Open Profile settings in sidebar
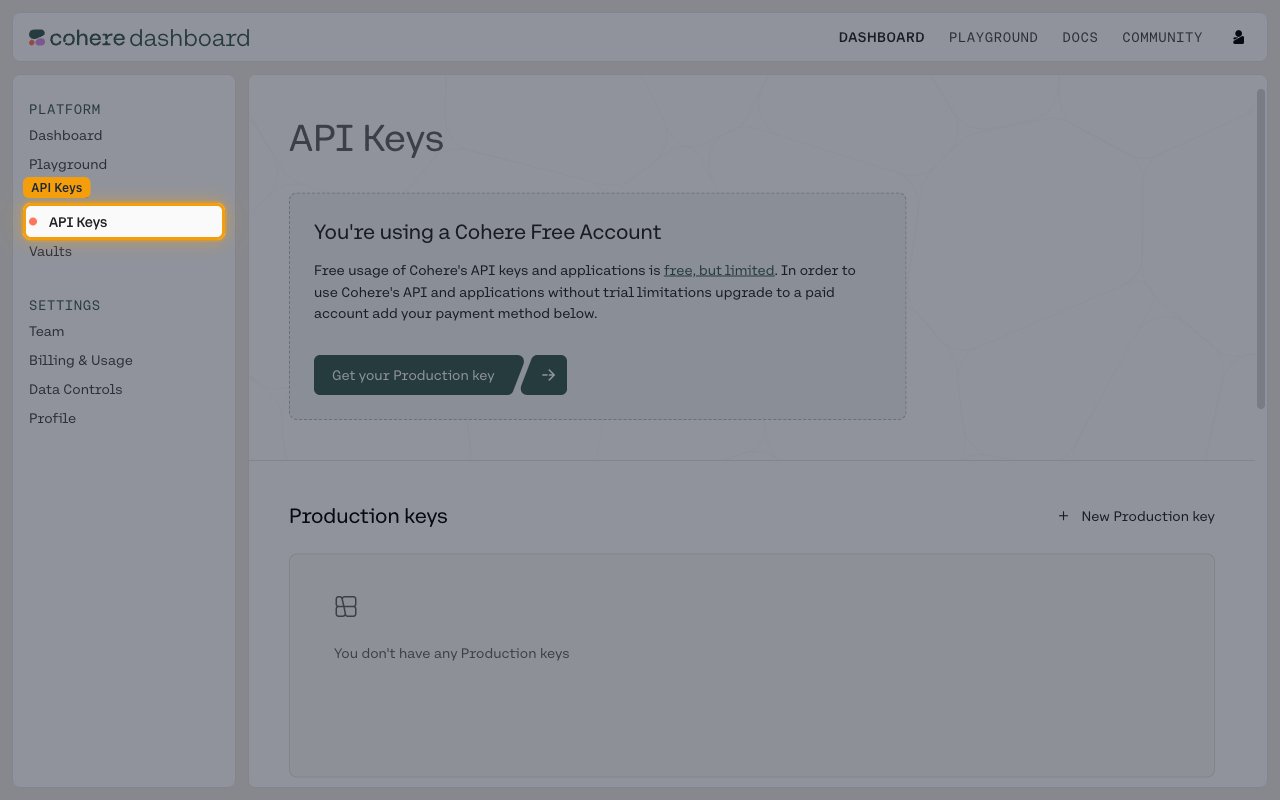The image size is (1280, 800). (52, 418)
